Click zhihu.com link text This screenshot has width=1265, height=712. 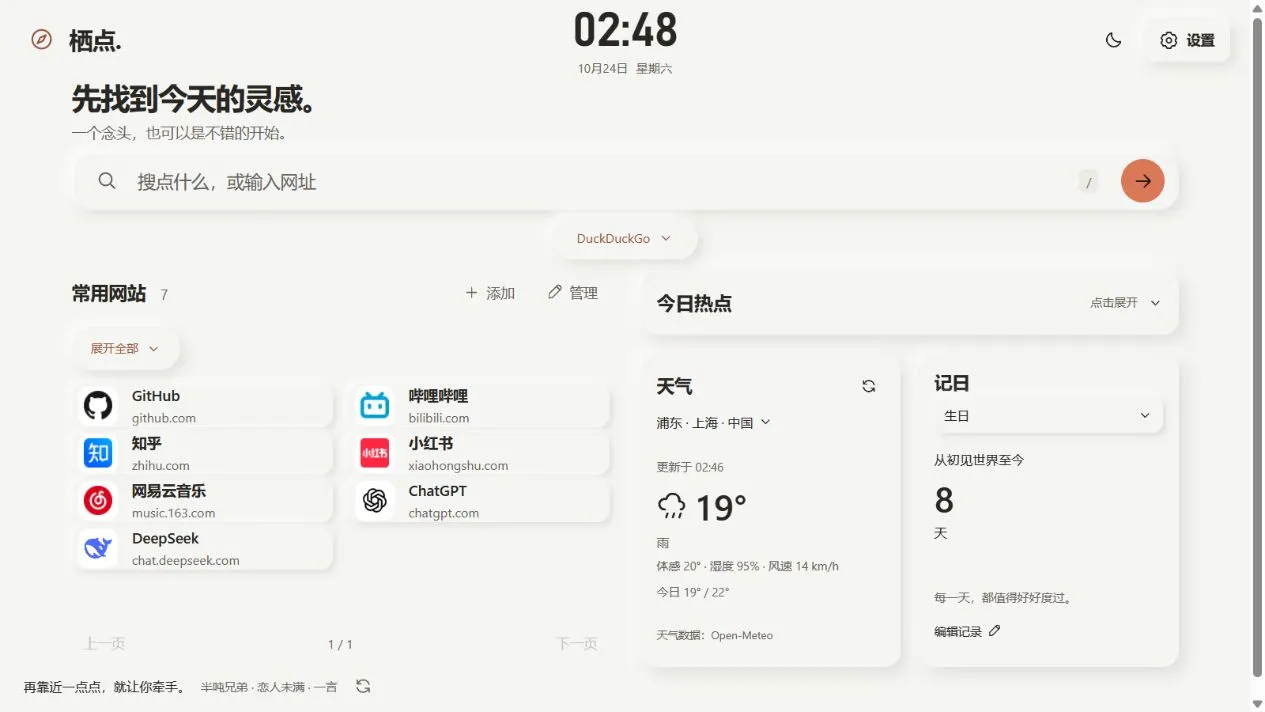tap(161, 465)
